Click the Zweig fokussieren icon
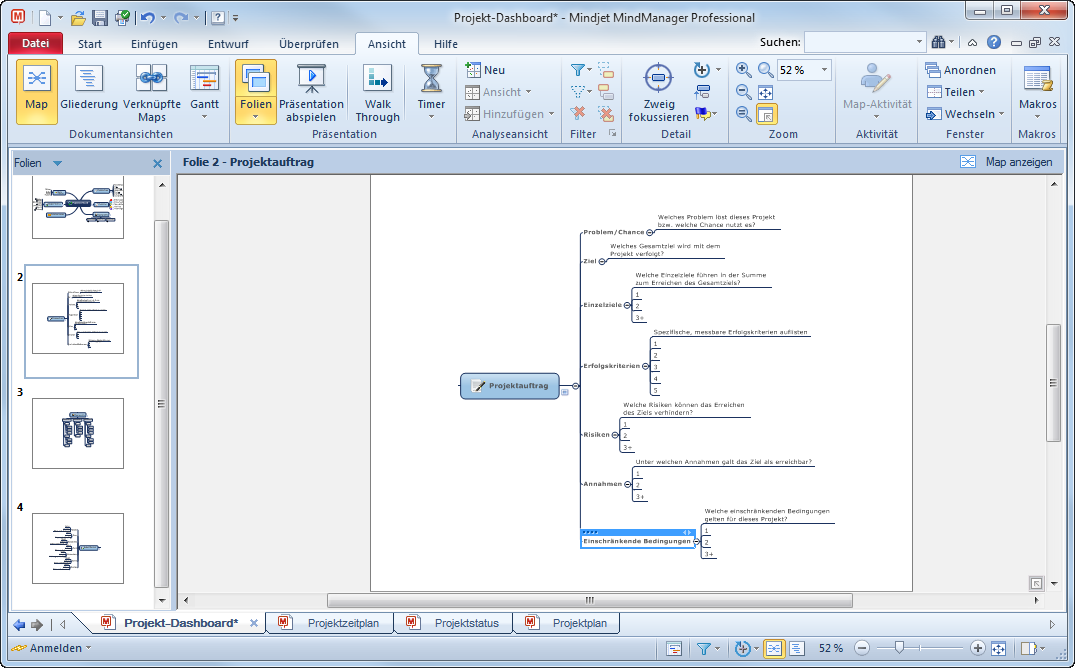This screenshot has width=1075, height=668. 658,78
